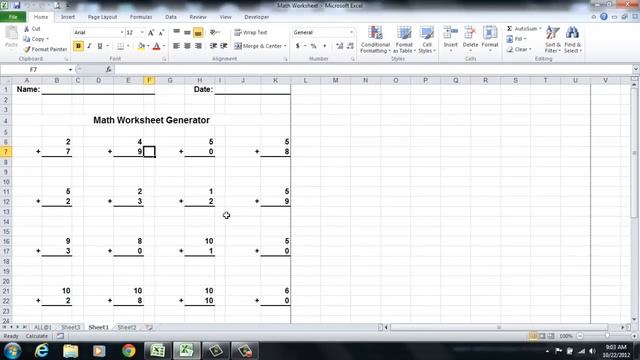Open the font size dropdown

[x=142, y=32]
